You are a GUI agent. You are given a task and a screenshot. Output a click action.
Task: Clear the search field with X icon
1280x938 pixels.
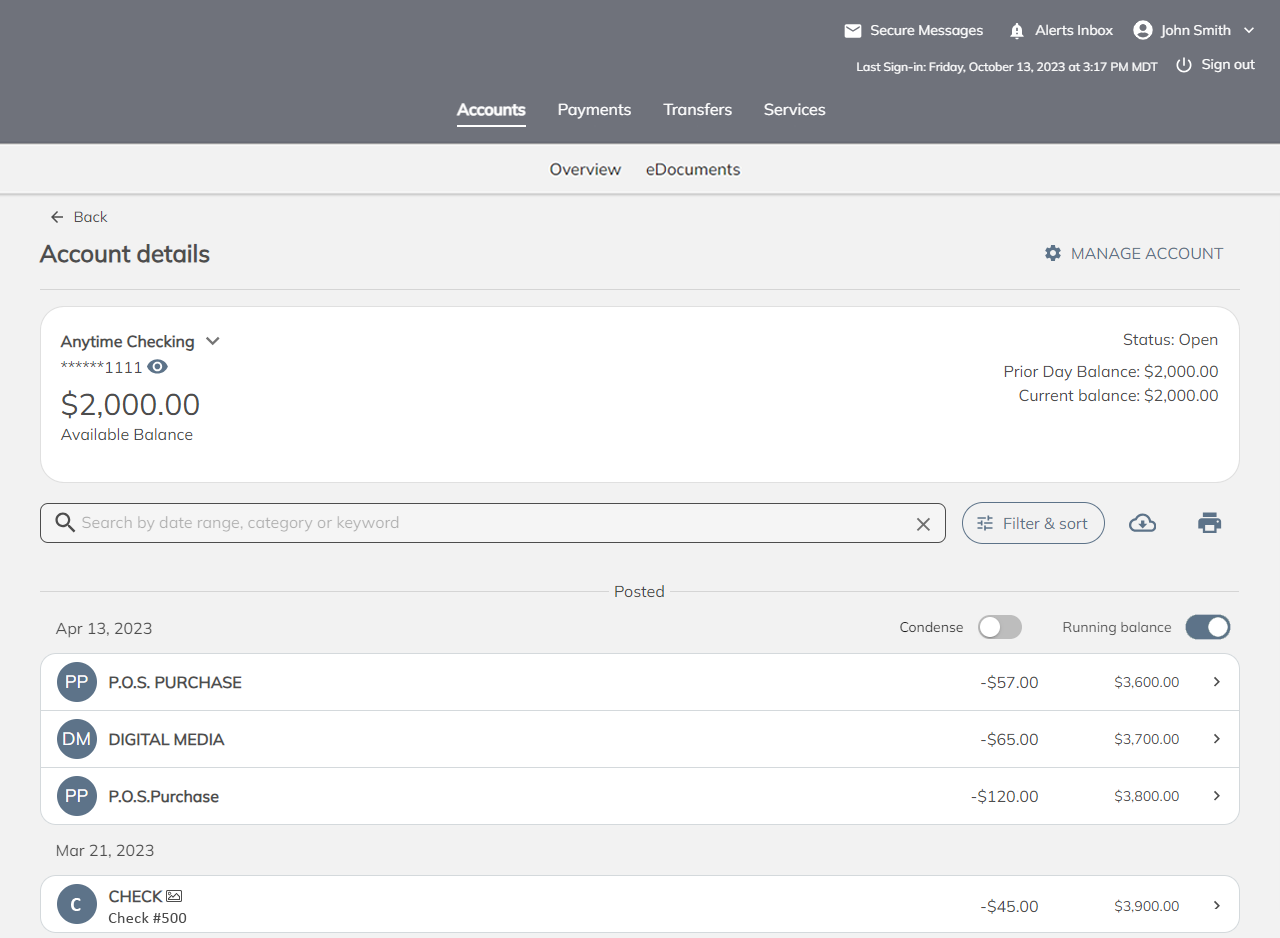(x=923, y=524)
